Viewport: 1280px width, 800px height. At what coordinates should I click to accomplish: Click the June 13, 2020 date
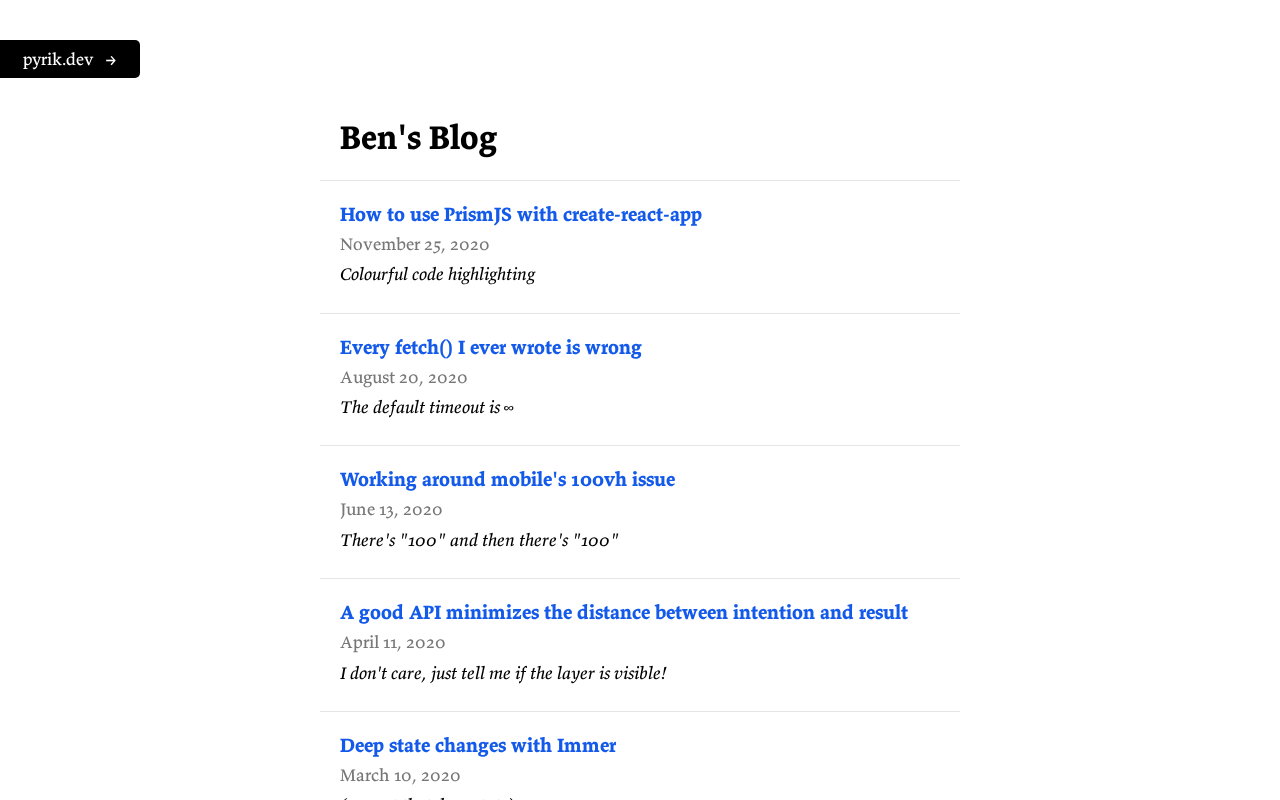click(391, 510)
